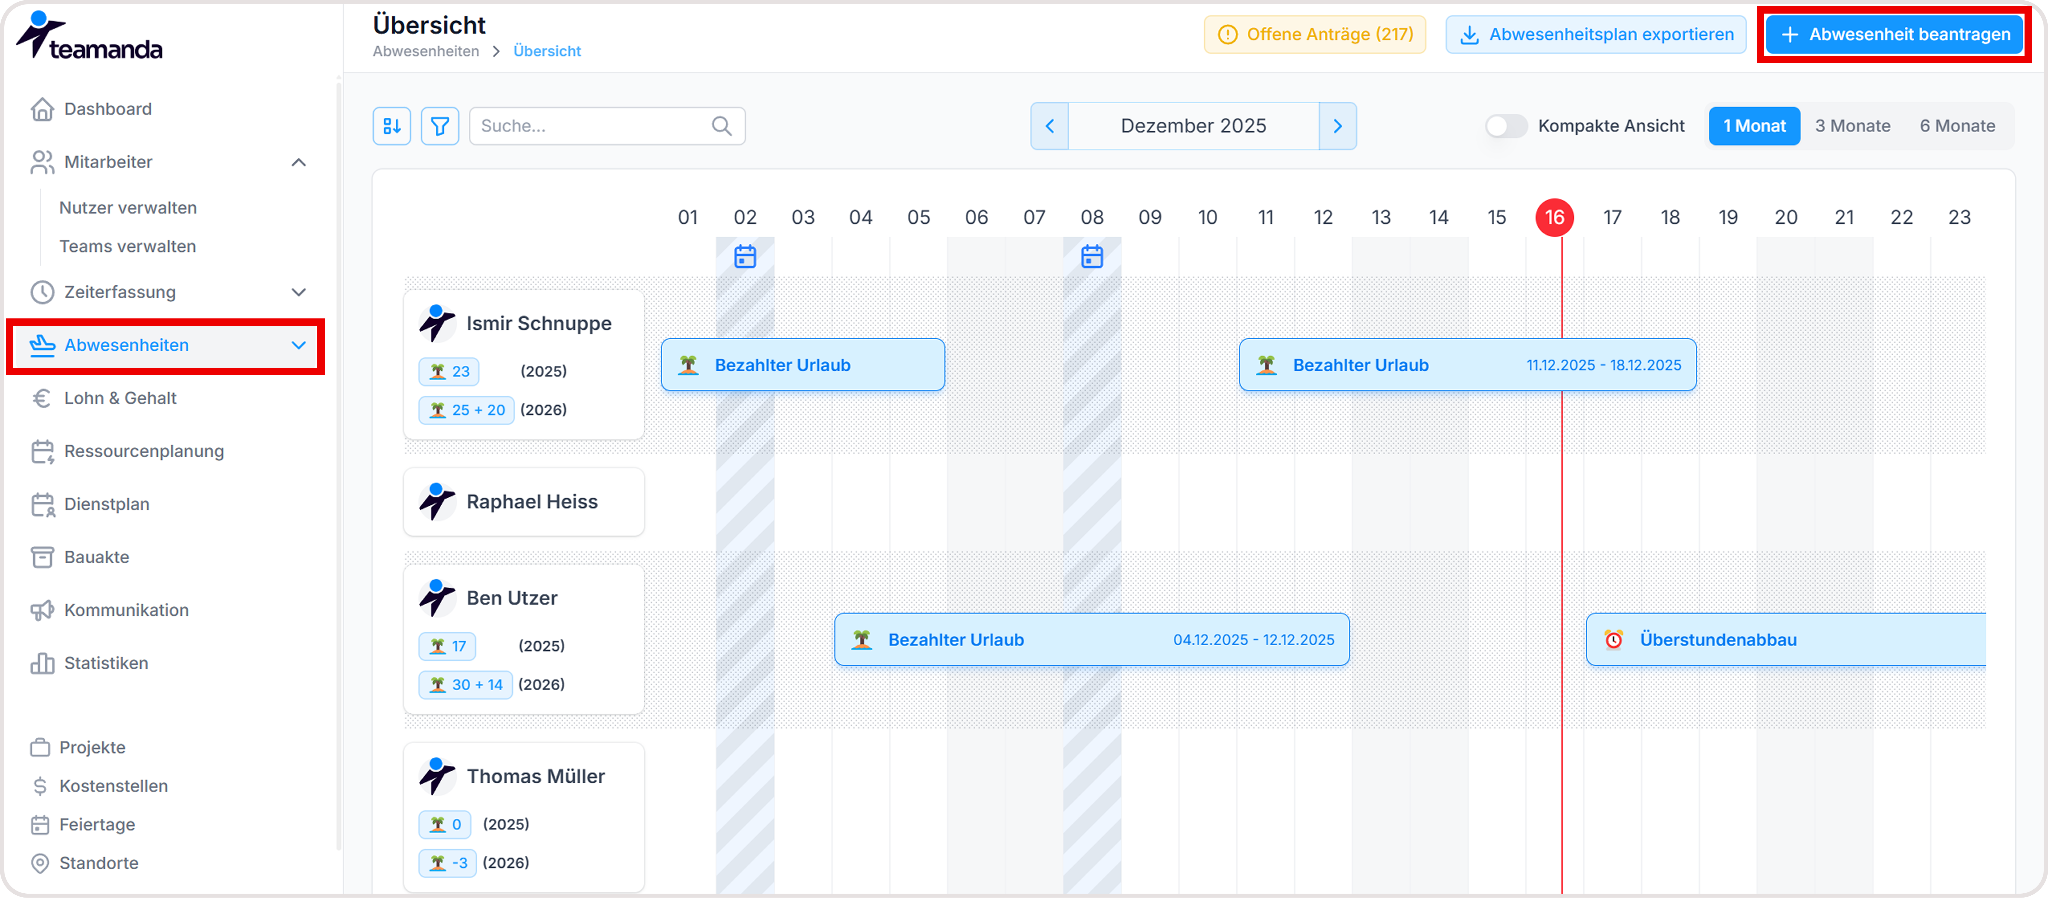Go to the previous month arrow
Viewport: 2048px width, 898px height.
pyautogui.click(x=1050, y=126)
